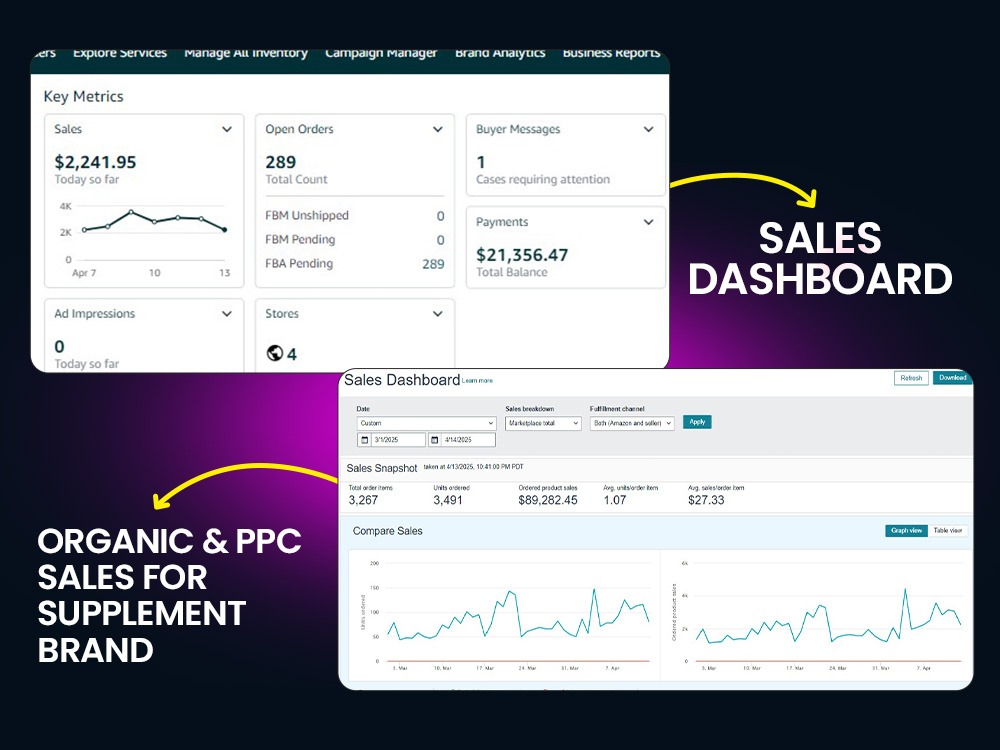Open Manage All Inventory in top navigation
The width and height of the screenshot is (1000, 750).
[x=246, y=53]
